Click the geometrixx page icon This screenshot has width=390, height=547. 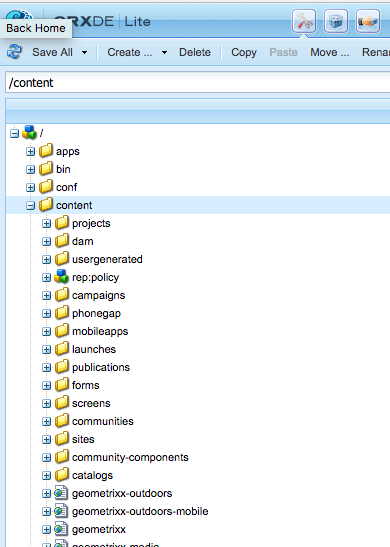tap(61, 529)
